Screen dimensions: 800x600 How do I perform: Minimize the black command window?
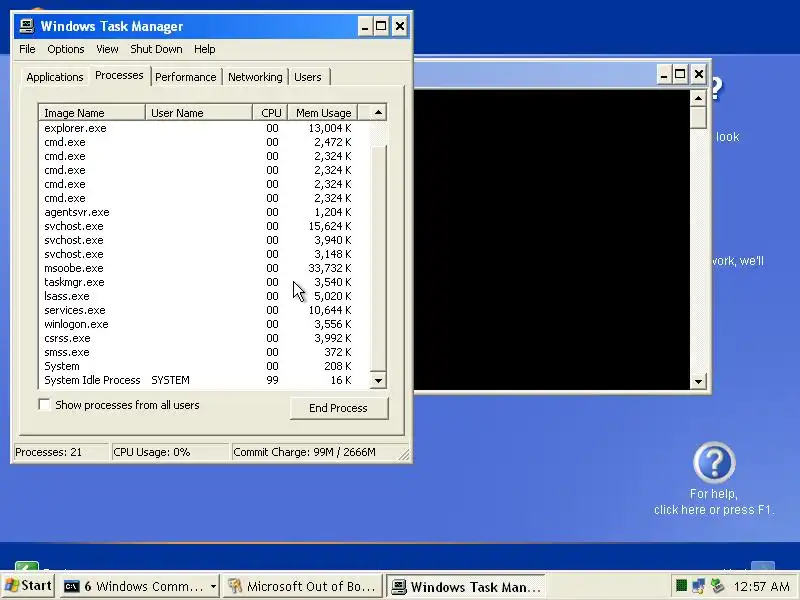click(x=663, y=75)
